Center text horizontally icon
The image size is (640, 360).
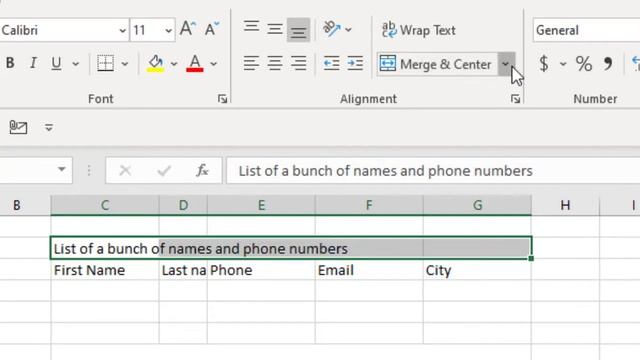275,63
